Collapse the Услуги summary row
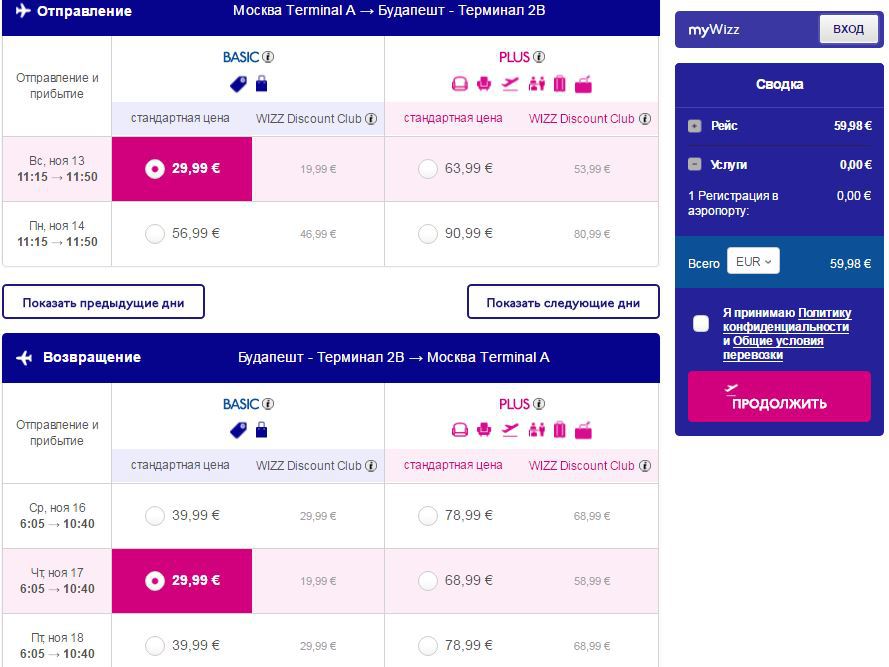This screenshot has width=889, height=667. 695,164
